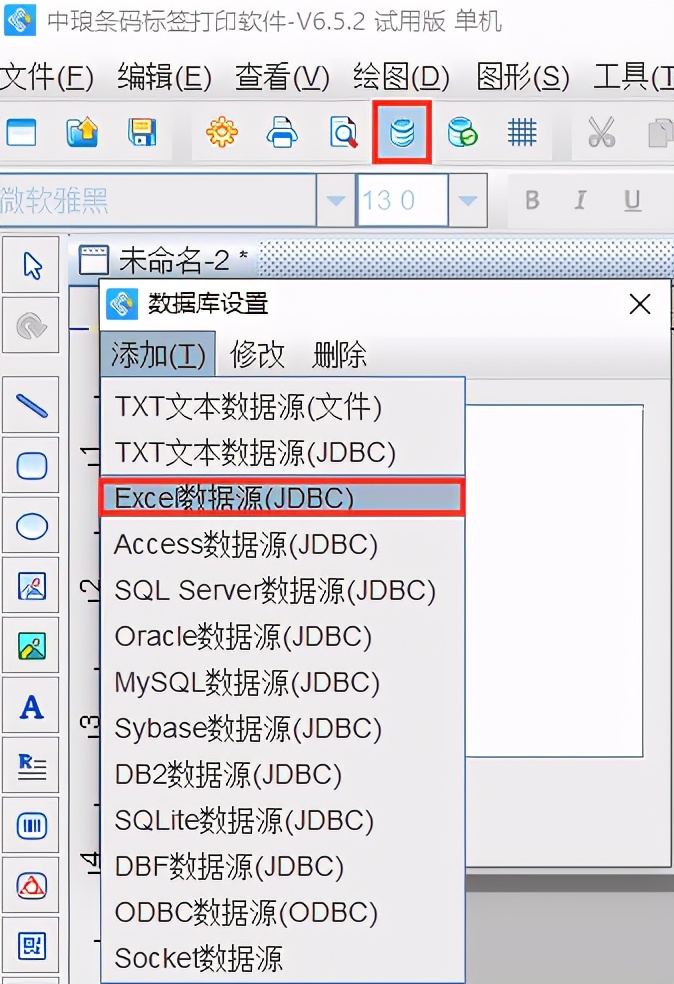Choose Oracle数据源(JDBC) option
The image size is (674, 984).
(282, 636)
